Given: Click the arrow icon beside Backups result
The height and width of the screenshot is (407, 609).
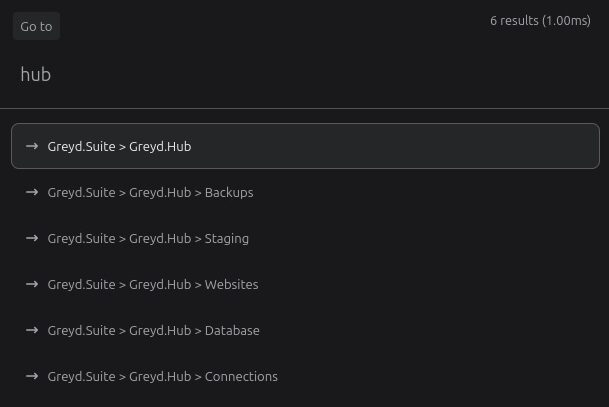Looking at the screenshot, I should pyautogui.click(x=32, y=192).
